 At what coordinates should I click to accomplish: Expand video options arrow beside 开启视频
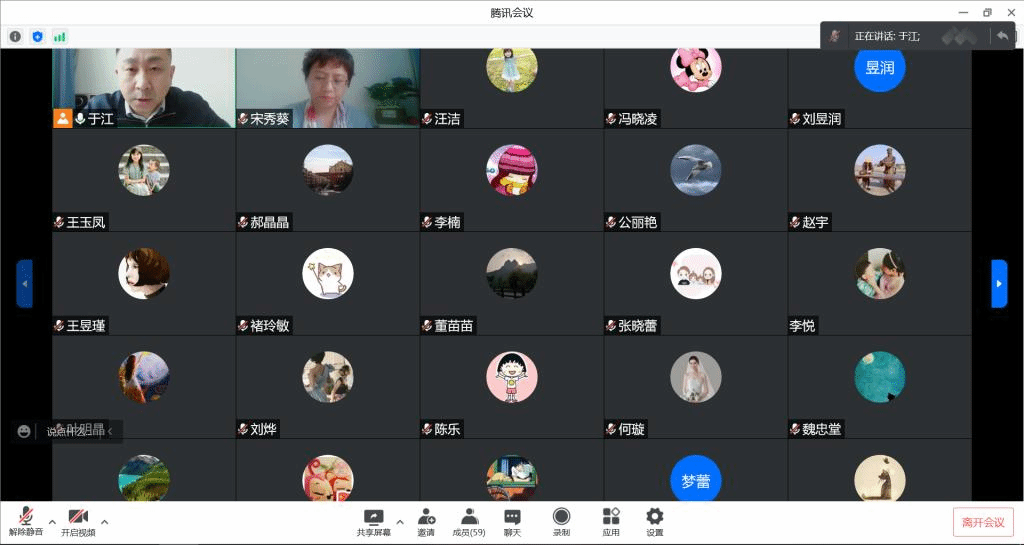[104, 521]
